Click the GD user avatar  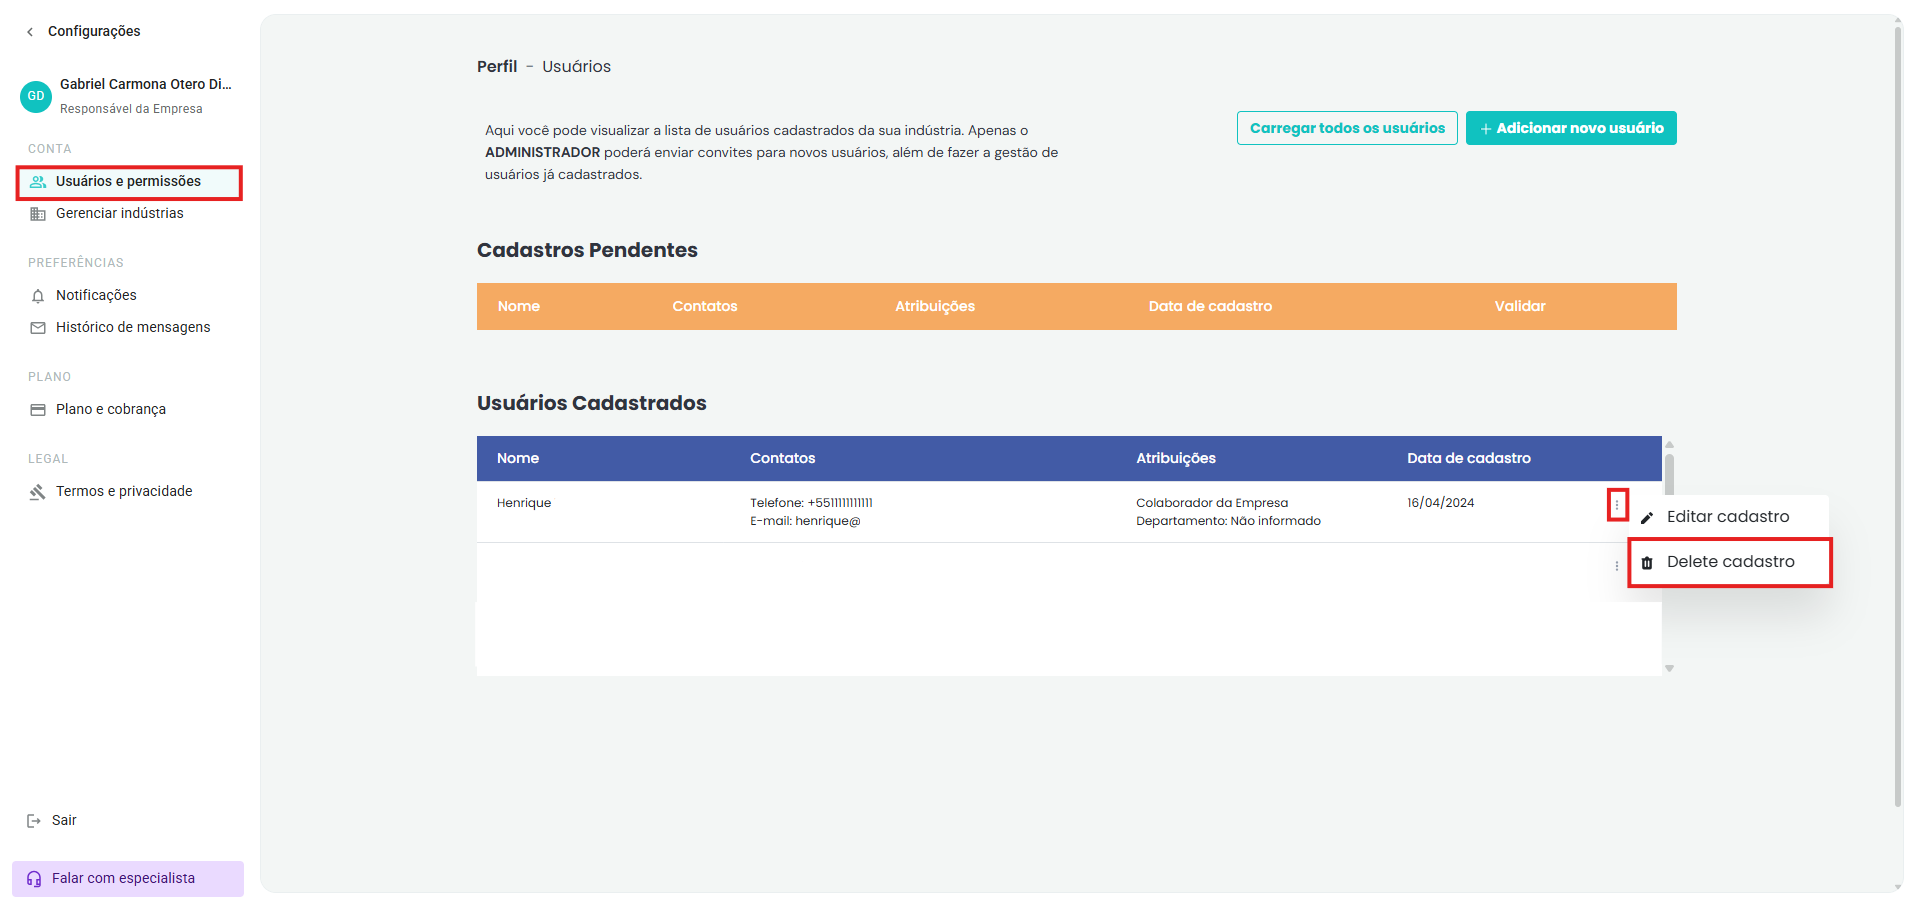click(36, 96)
